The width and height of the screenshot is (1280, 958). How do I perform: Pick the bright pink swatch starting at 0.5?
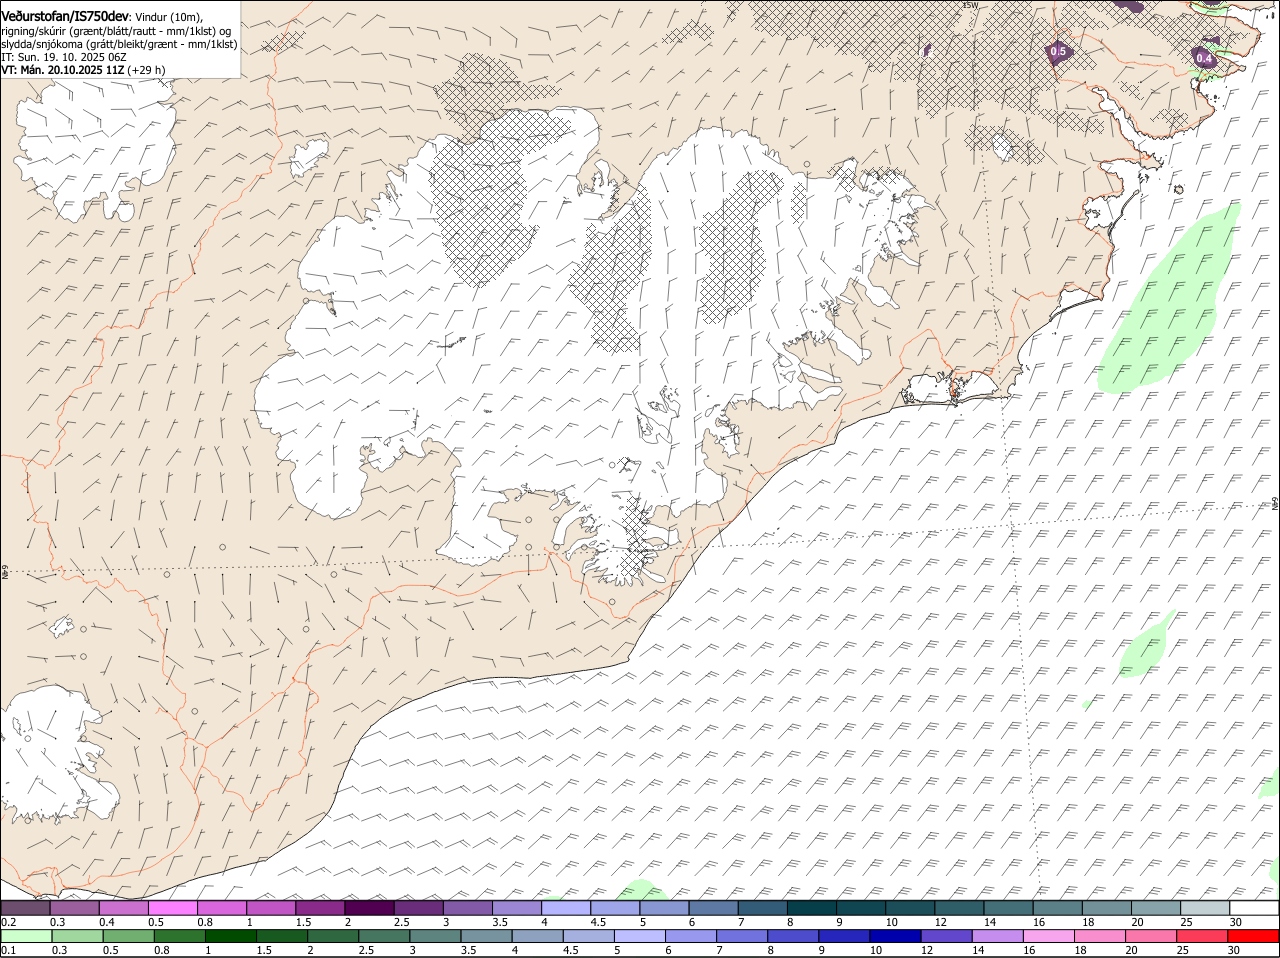coord(172,908)
